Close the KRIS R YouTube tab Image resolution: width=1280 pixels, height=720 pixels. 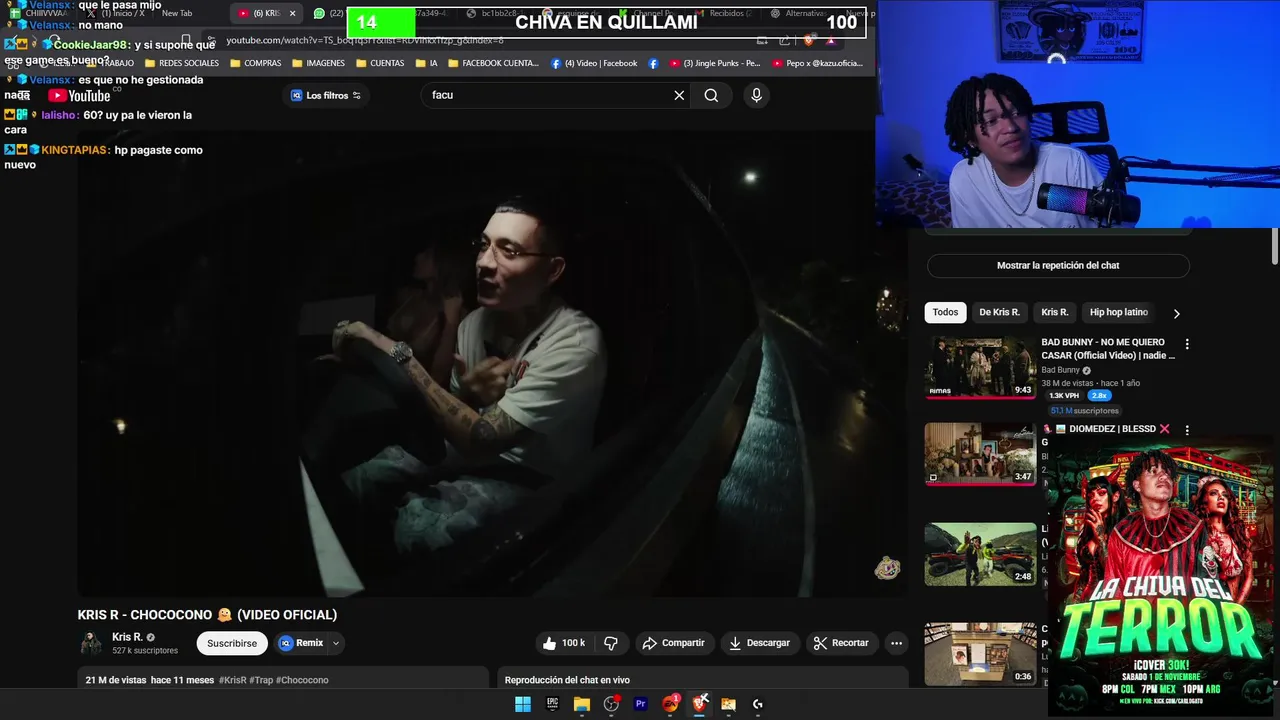pyautogui.click(x=293, y=13)
